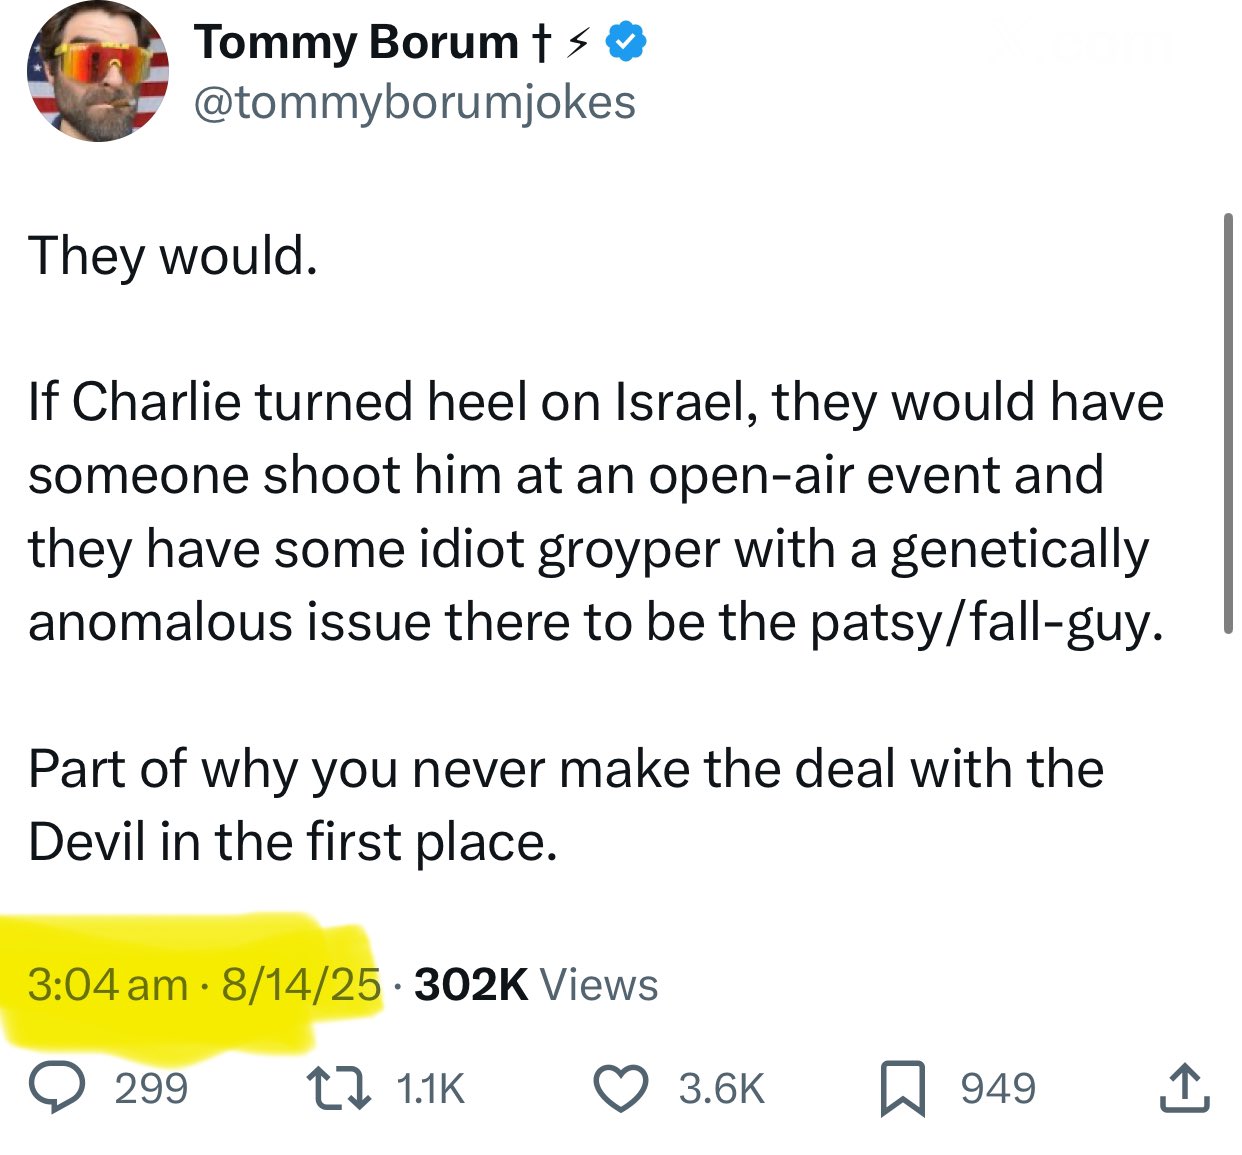Like the post with the heart icon
The width and height of the screenshot is (1242, 1155).
tap(621, 1088)
